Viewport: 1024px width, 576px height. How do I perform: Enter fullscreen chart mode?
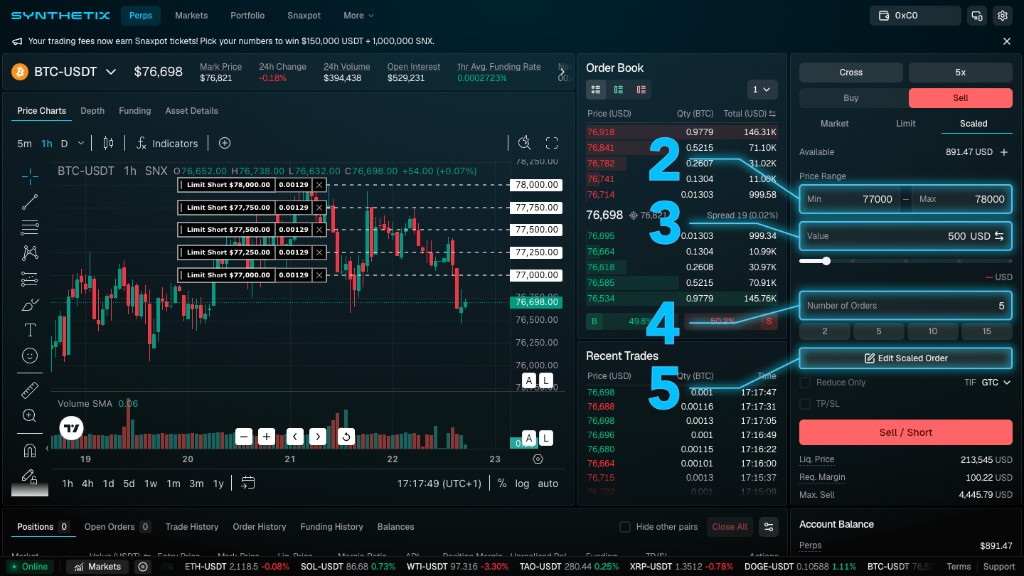(552, 143)
